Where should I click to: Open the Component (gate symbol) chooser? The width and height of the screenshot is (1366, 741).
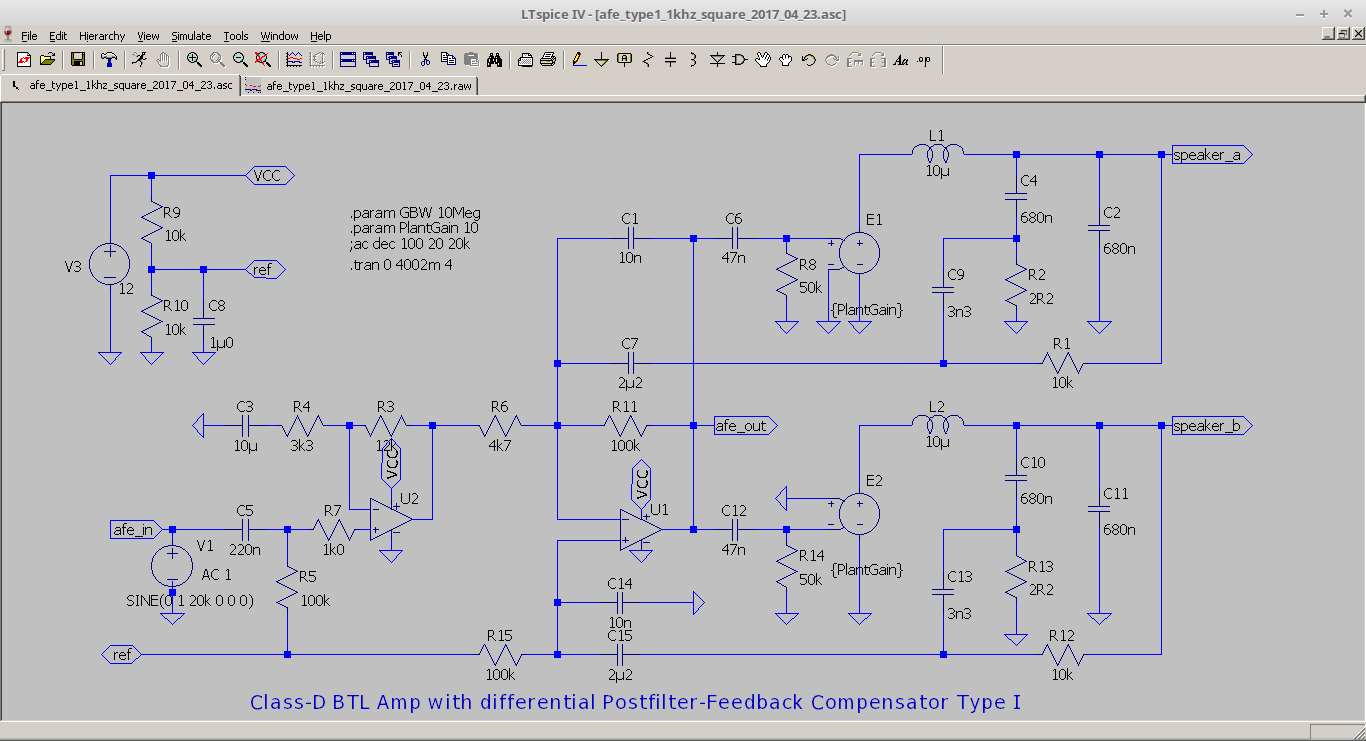click(740, 60)
